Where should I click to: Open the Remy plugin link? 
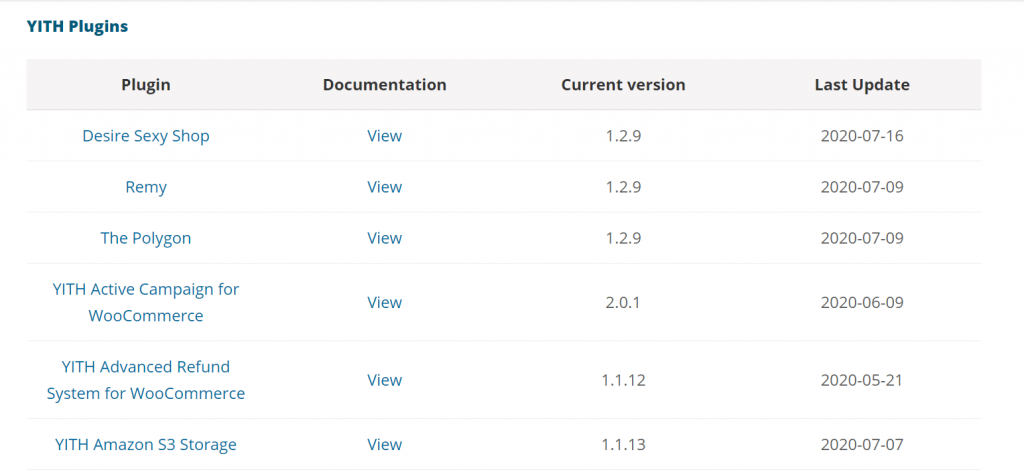pos(146,187)
